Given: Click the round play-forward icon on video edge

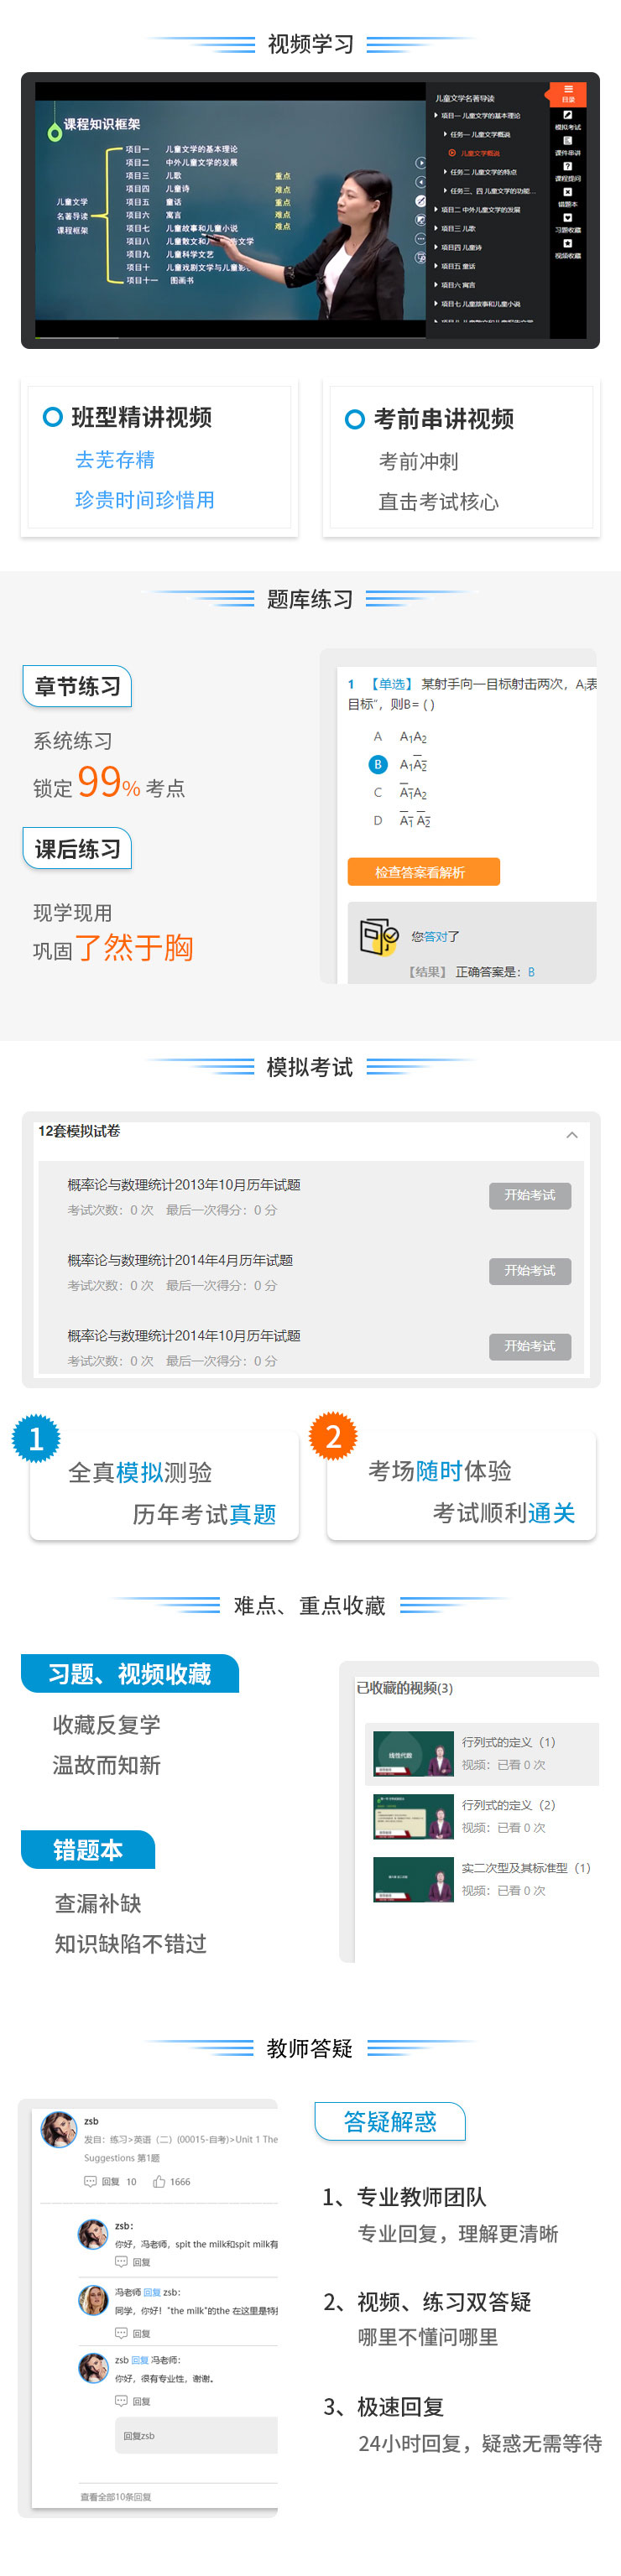Looking at the screenshot, I should [x=421, y=164].
